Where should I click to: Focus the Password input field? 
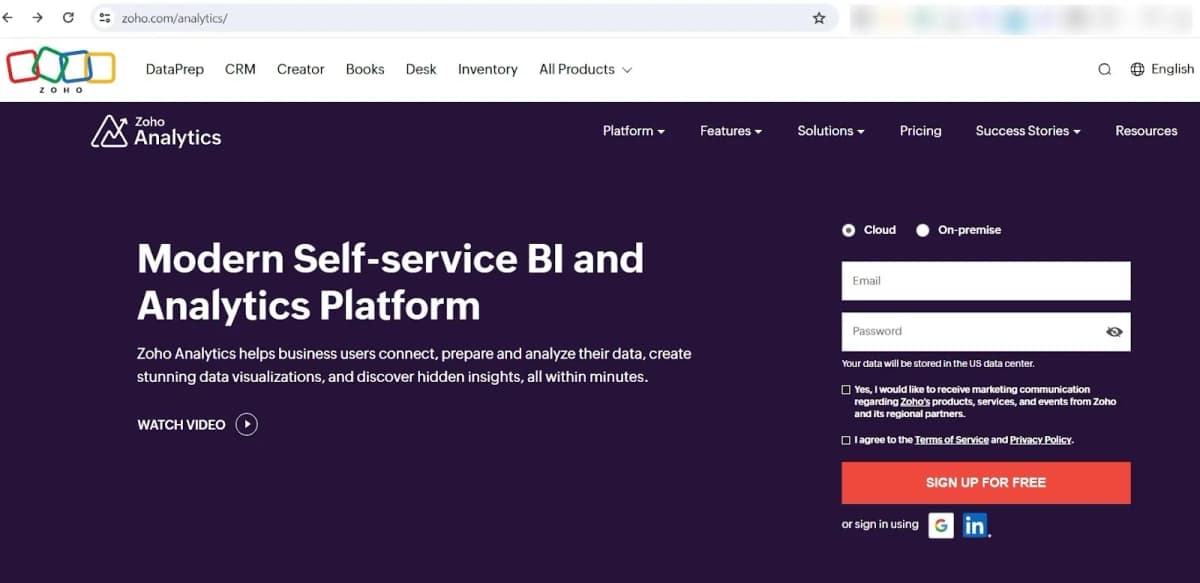[x=986, y=332]
